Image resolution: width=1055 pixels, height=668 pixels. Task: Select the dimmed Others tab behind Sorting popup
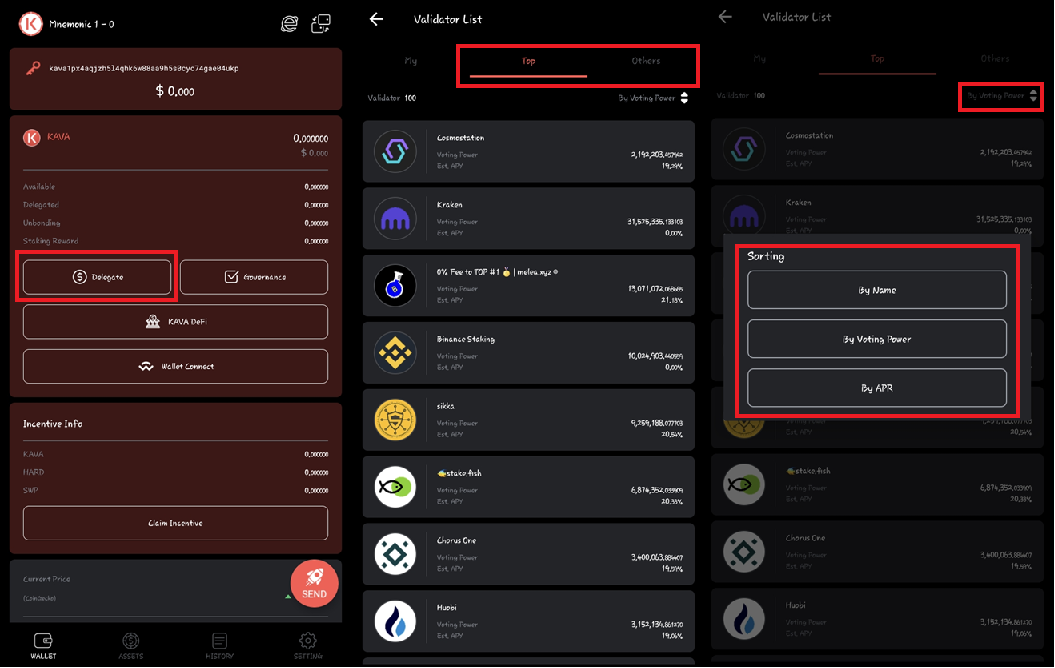click(994, 59)
